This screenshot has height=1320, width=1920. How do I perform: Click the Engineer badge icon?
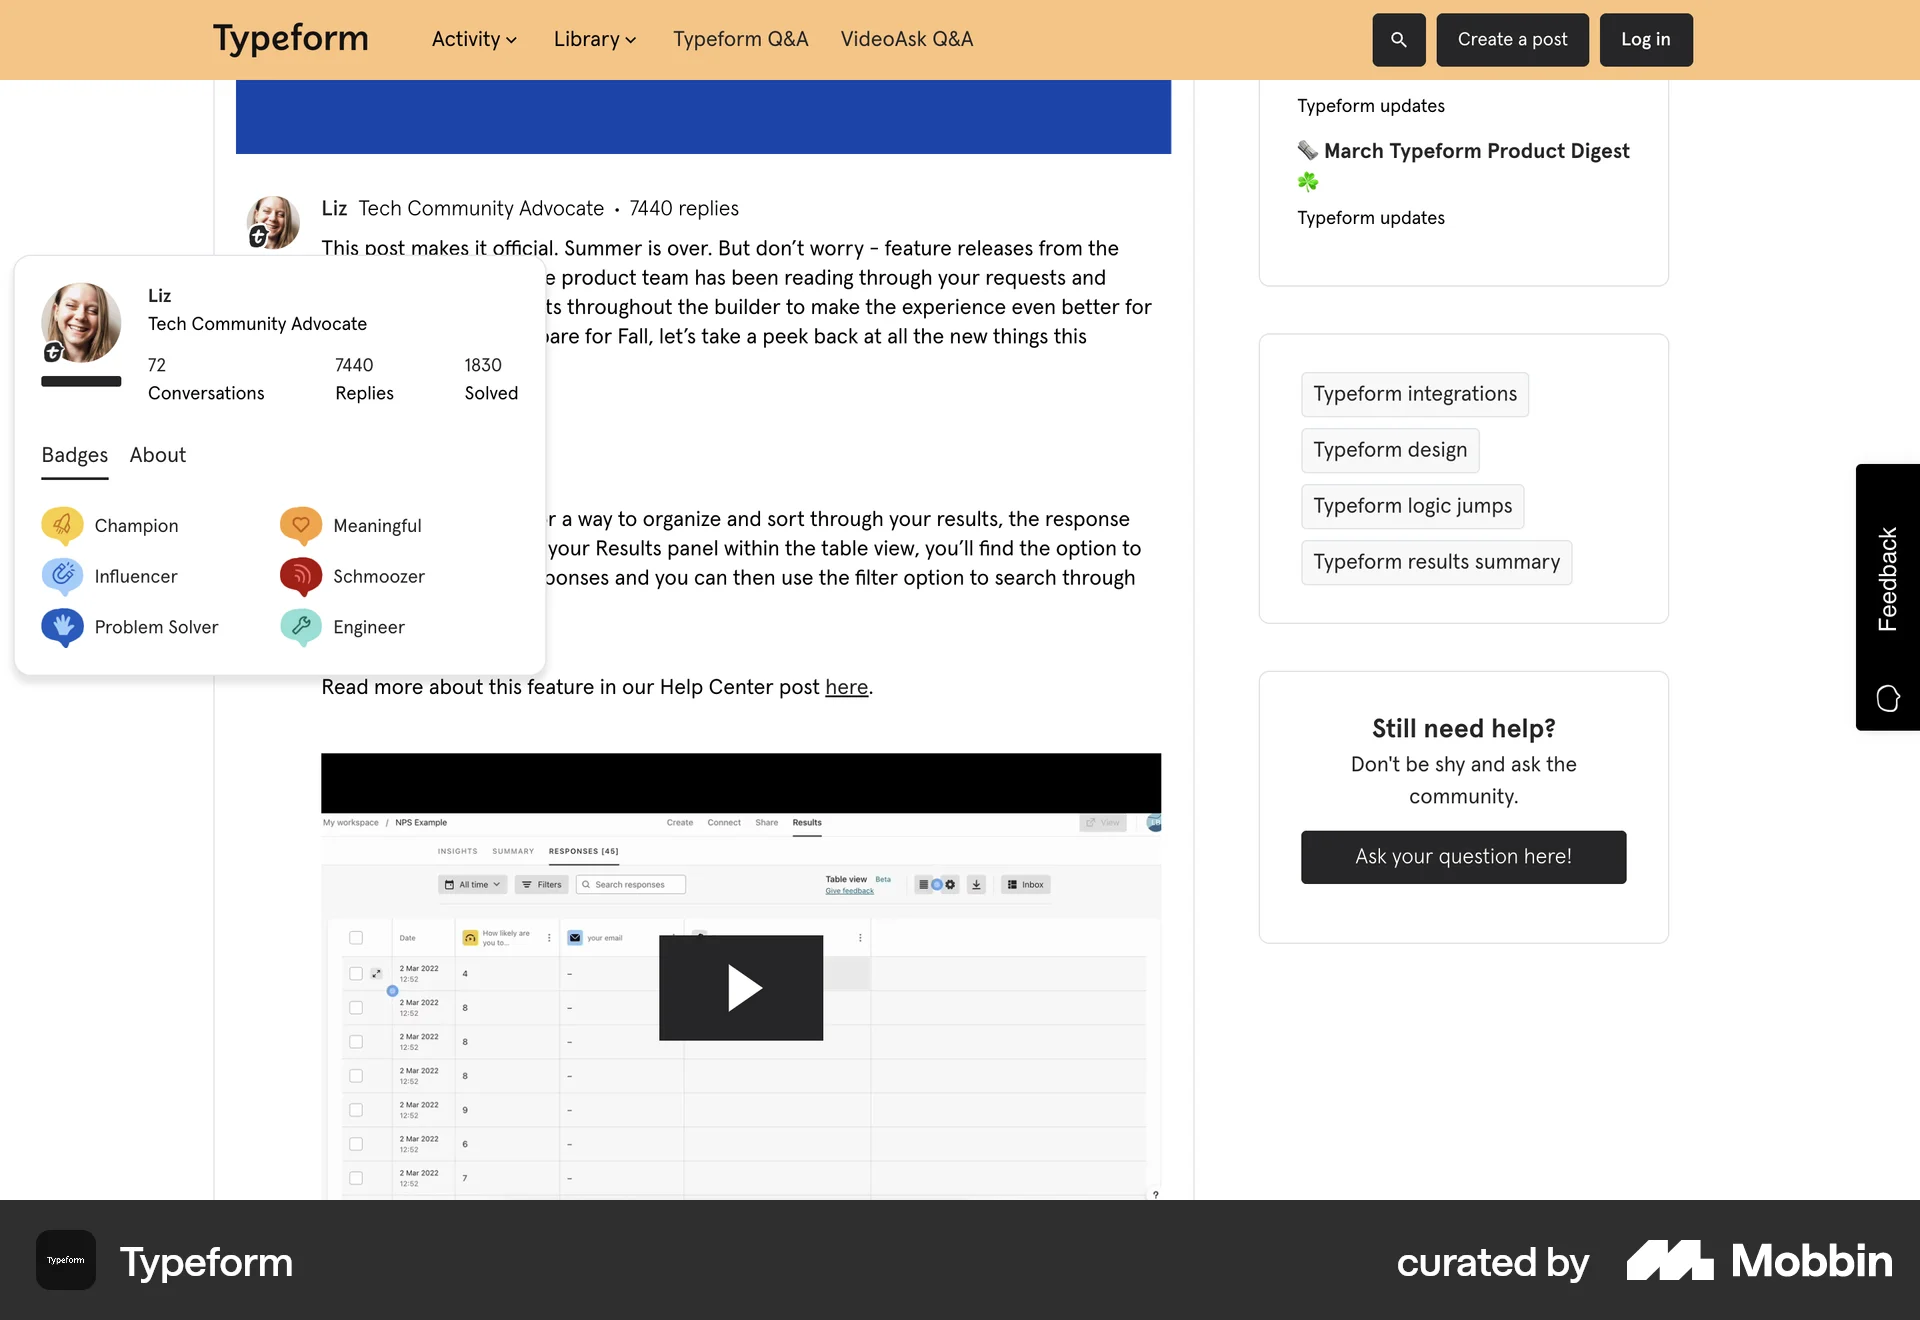tap(300, 627)
